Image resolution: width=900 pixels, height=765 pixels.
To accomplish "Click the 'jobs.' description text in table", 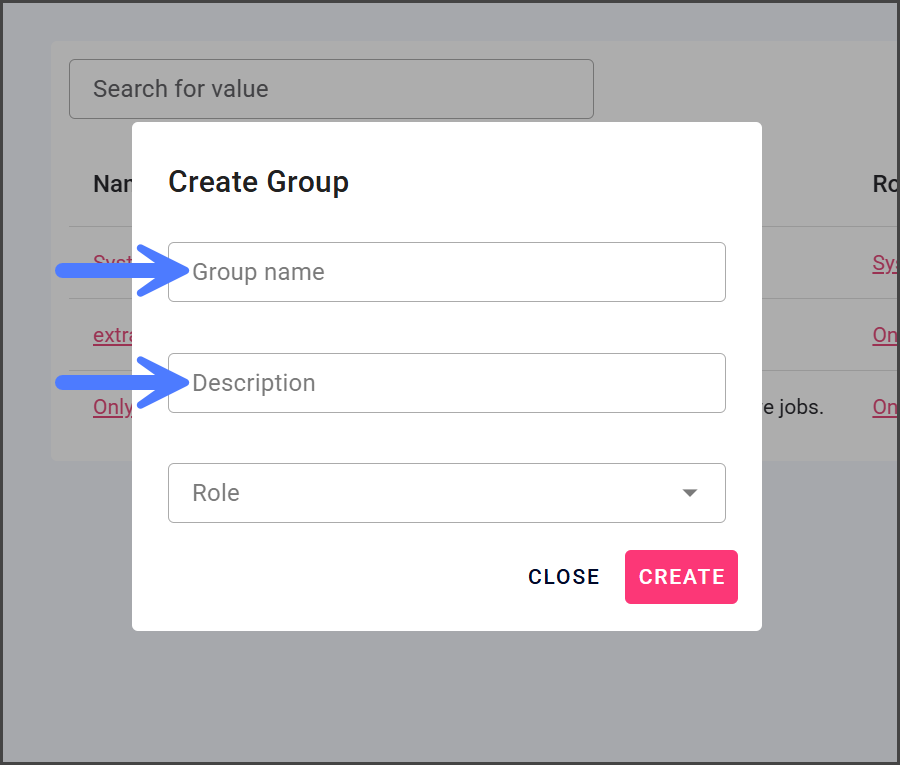I will pos(793,407).
